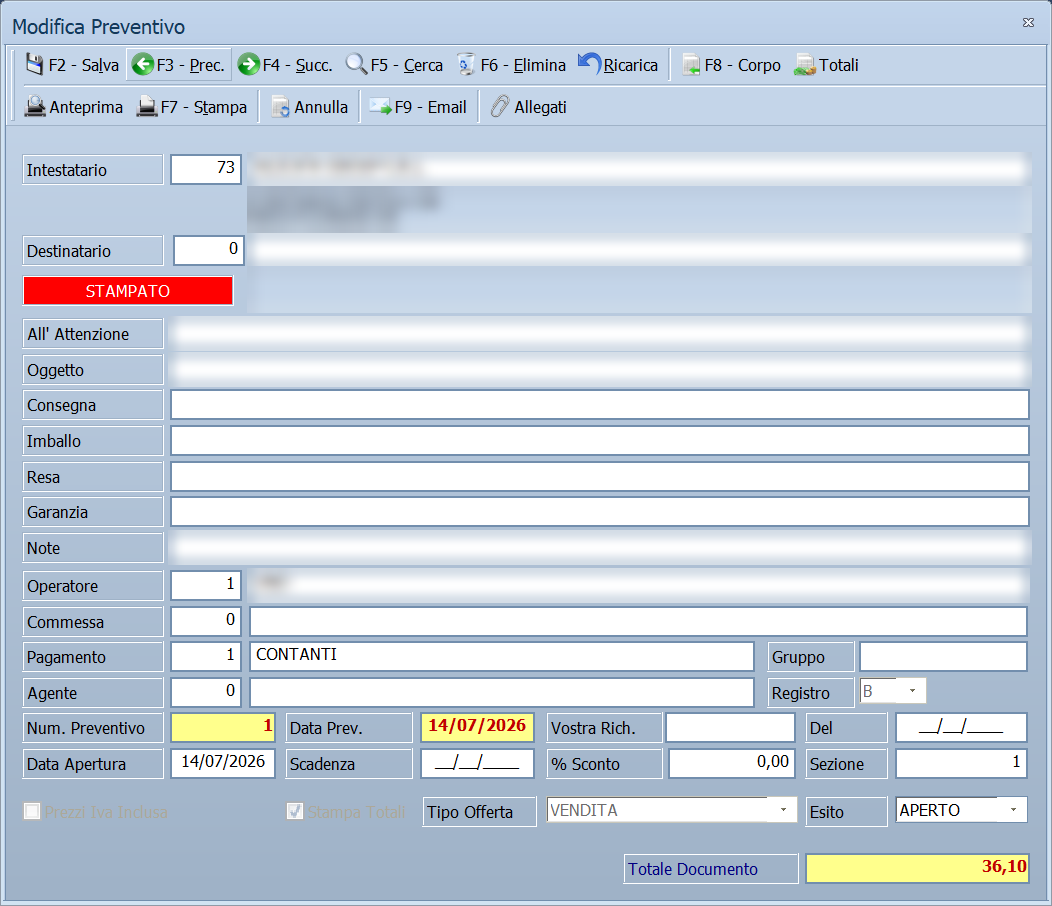Open the Registro dropdown

click(x=912, y=691)
